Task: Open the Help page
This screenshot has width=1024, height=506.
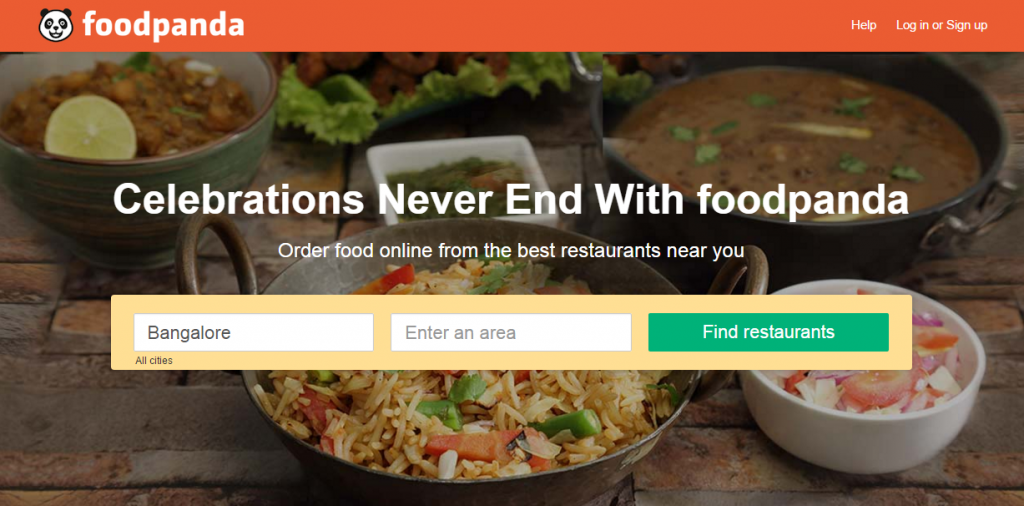Action: (863, 25)
